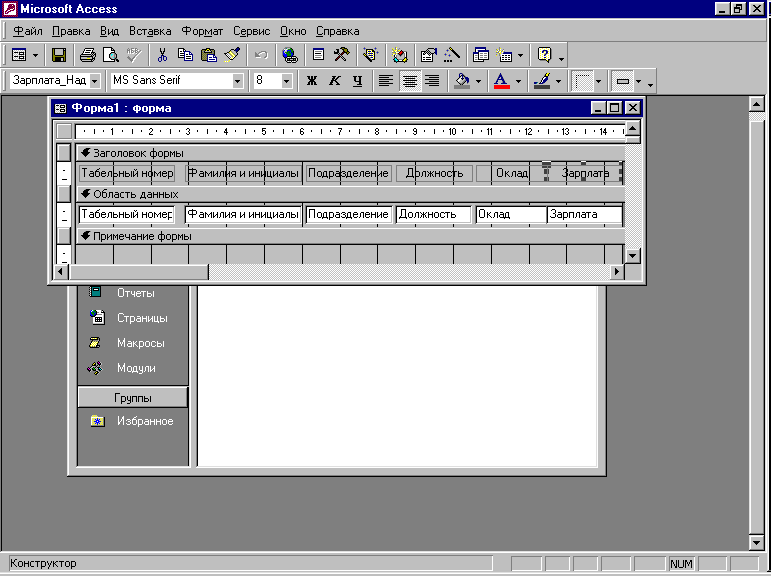
Task: Select the Оклад text box in data area
Action: (510, 214)
